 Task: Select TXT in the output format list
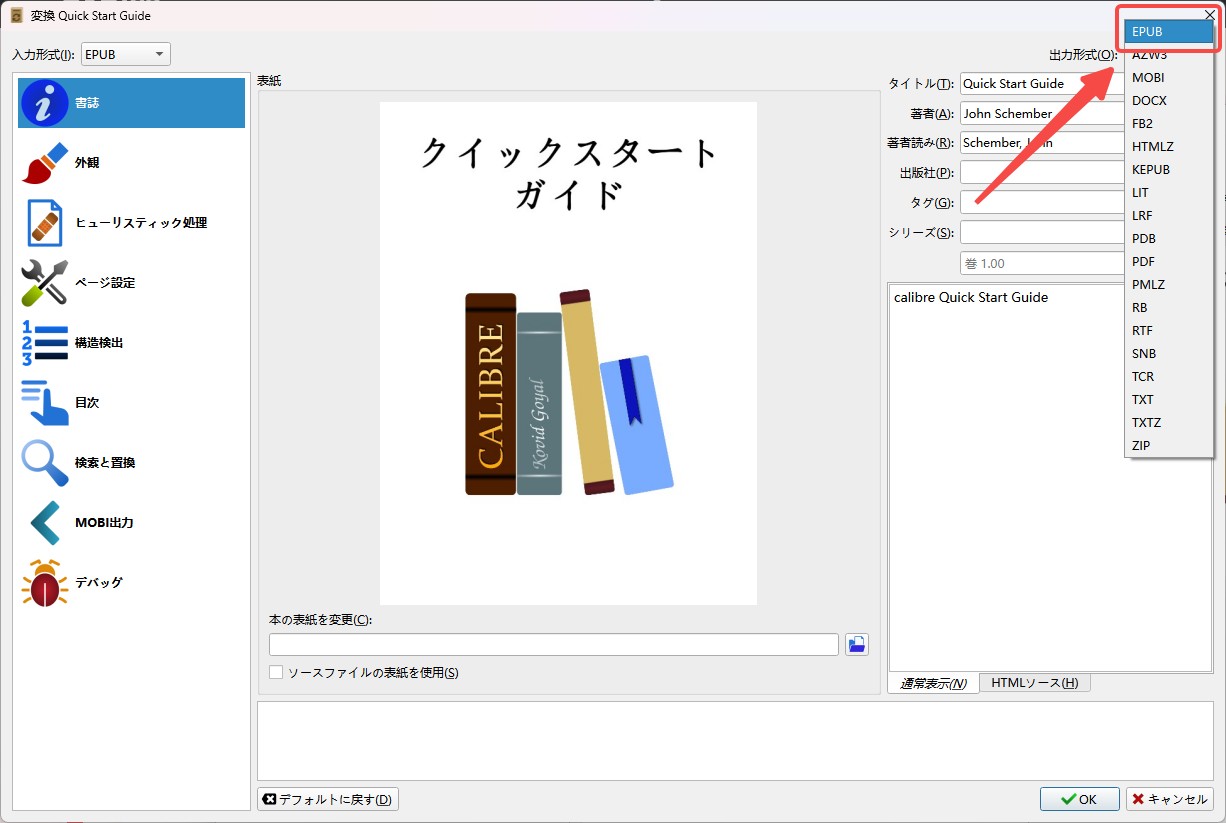point(1169,400)
